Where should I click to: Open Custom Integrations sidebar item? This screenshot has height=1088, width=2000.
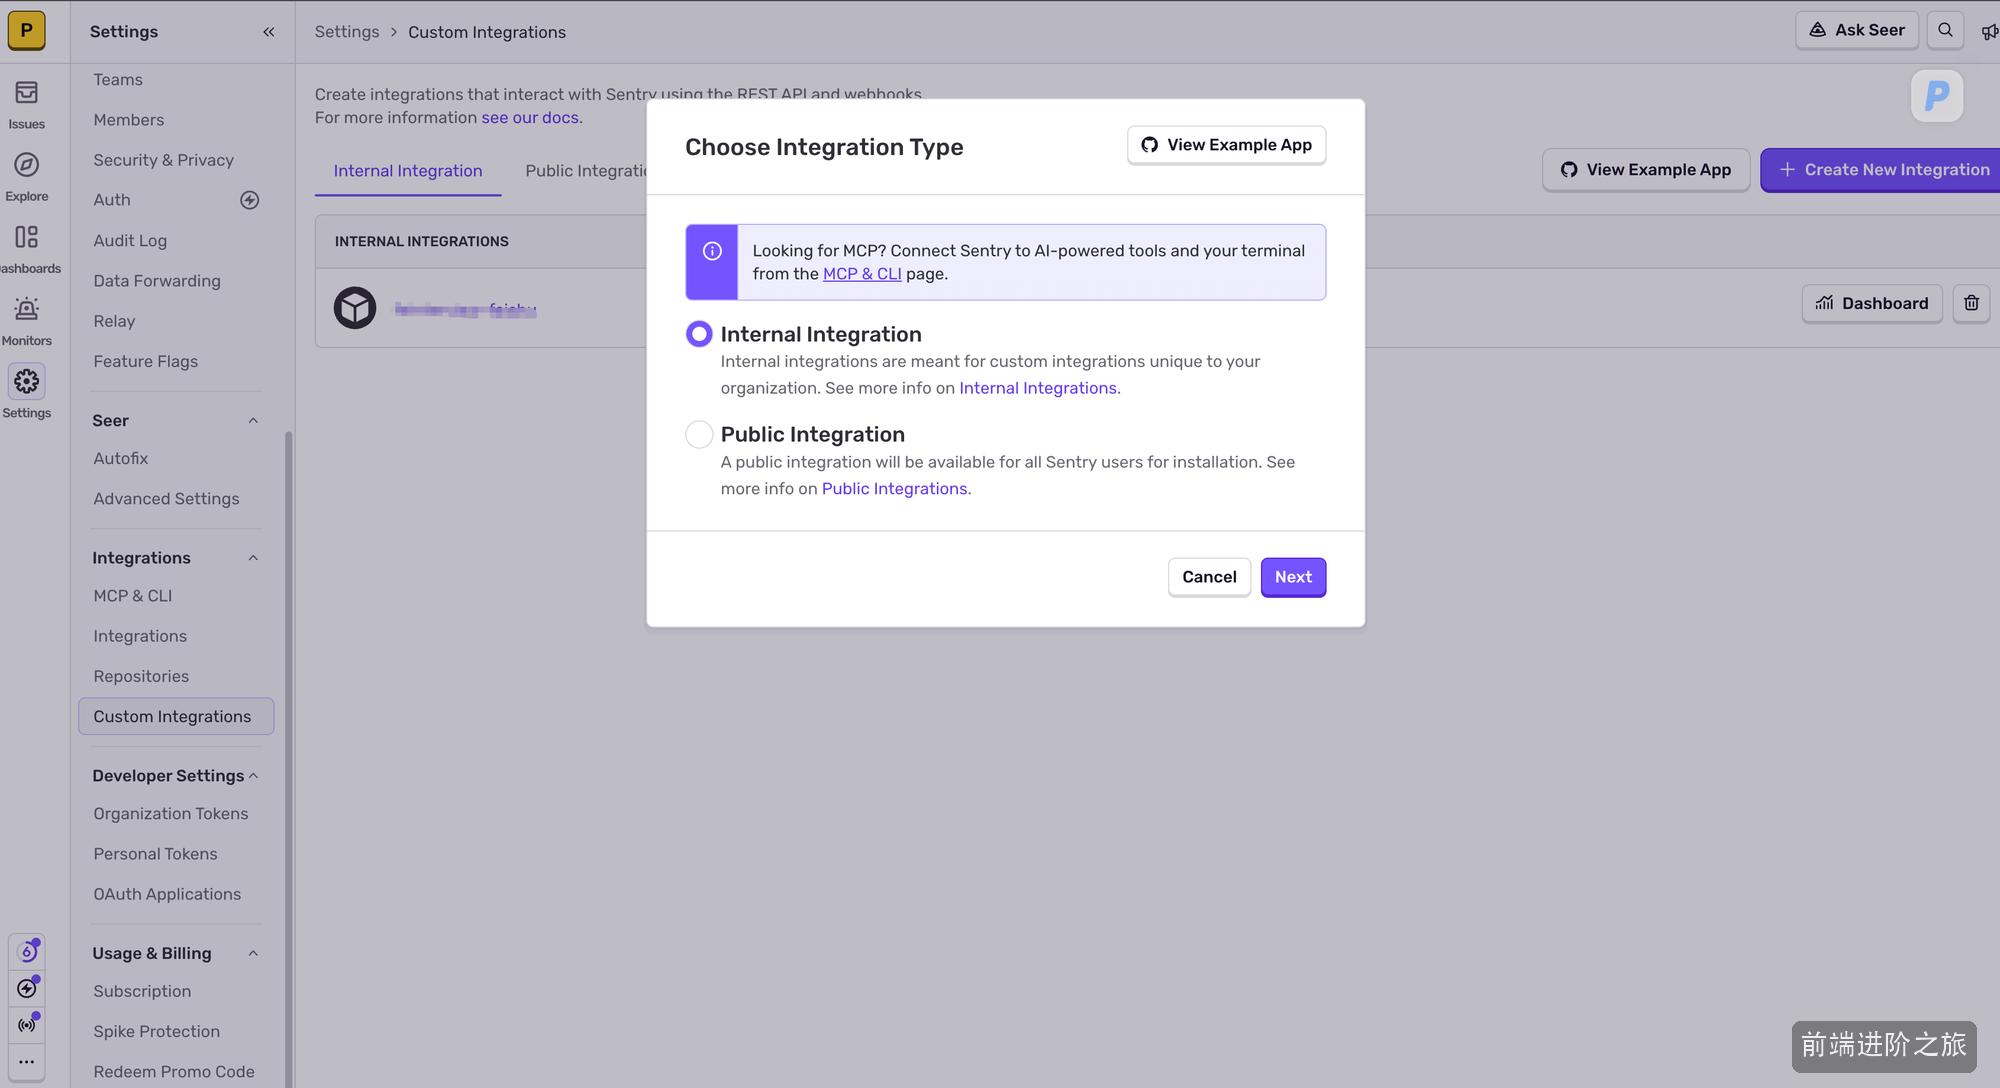(176, 716)
